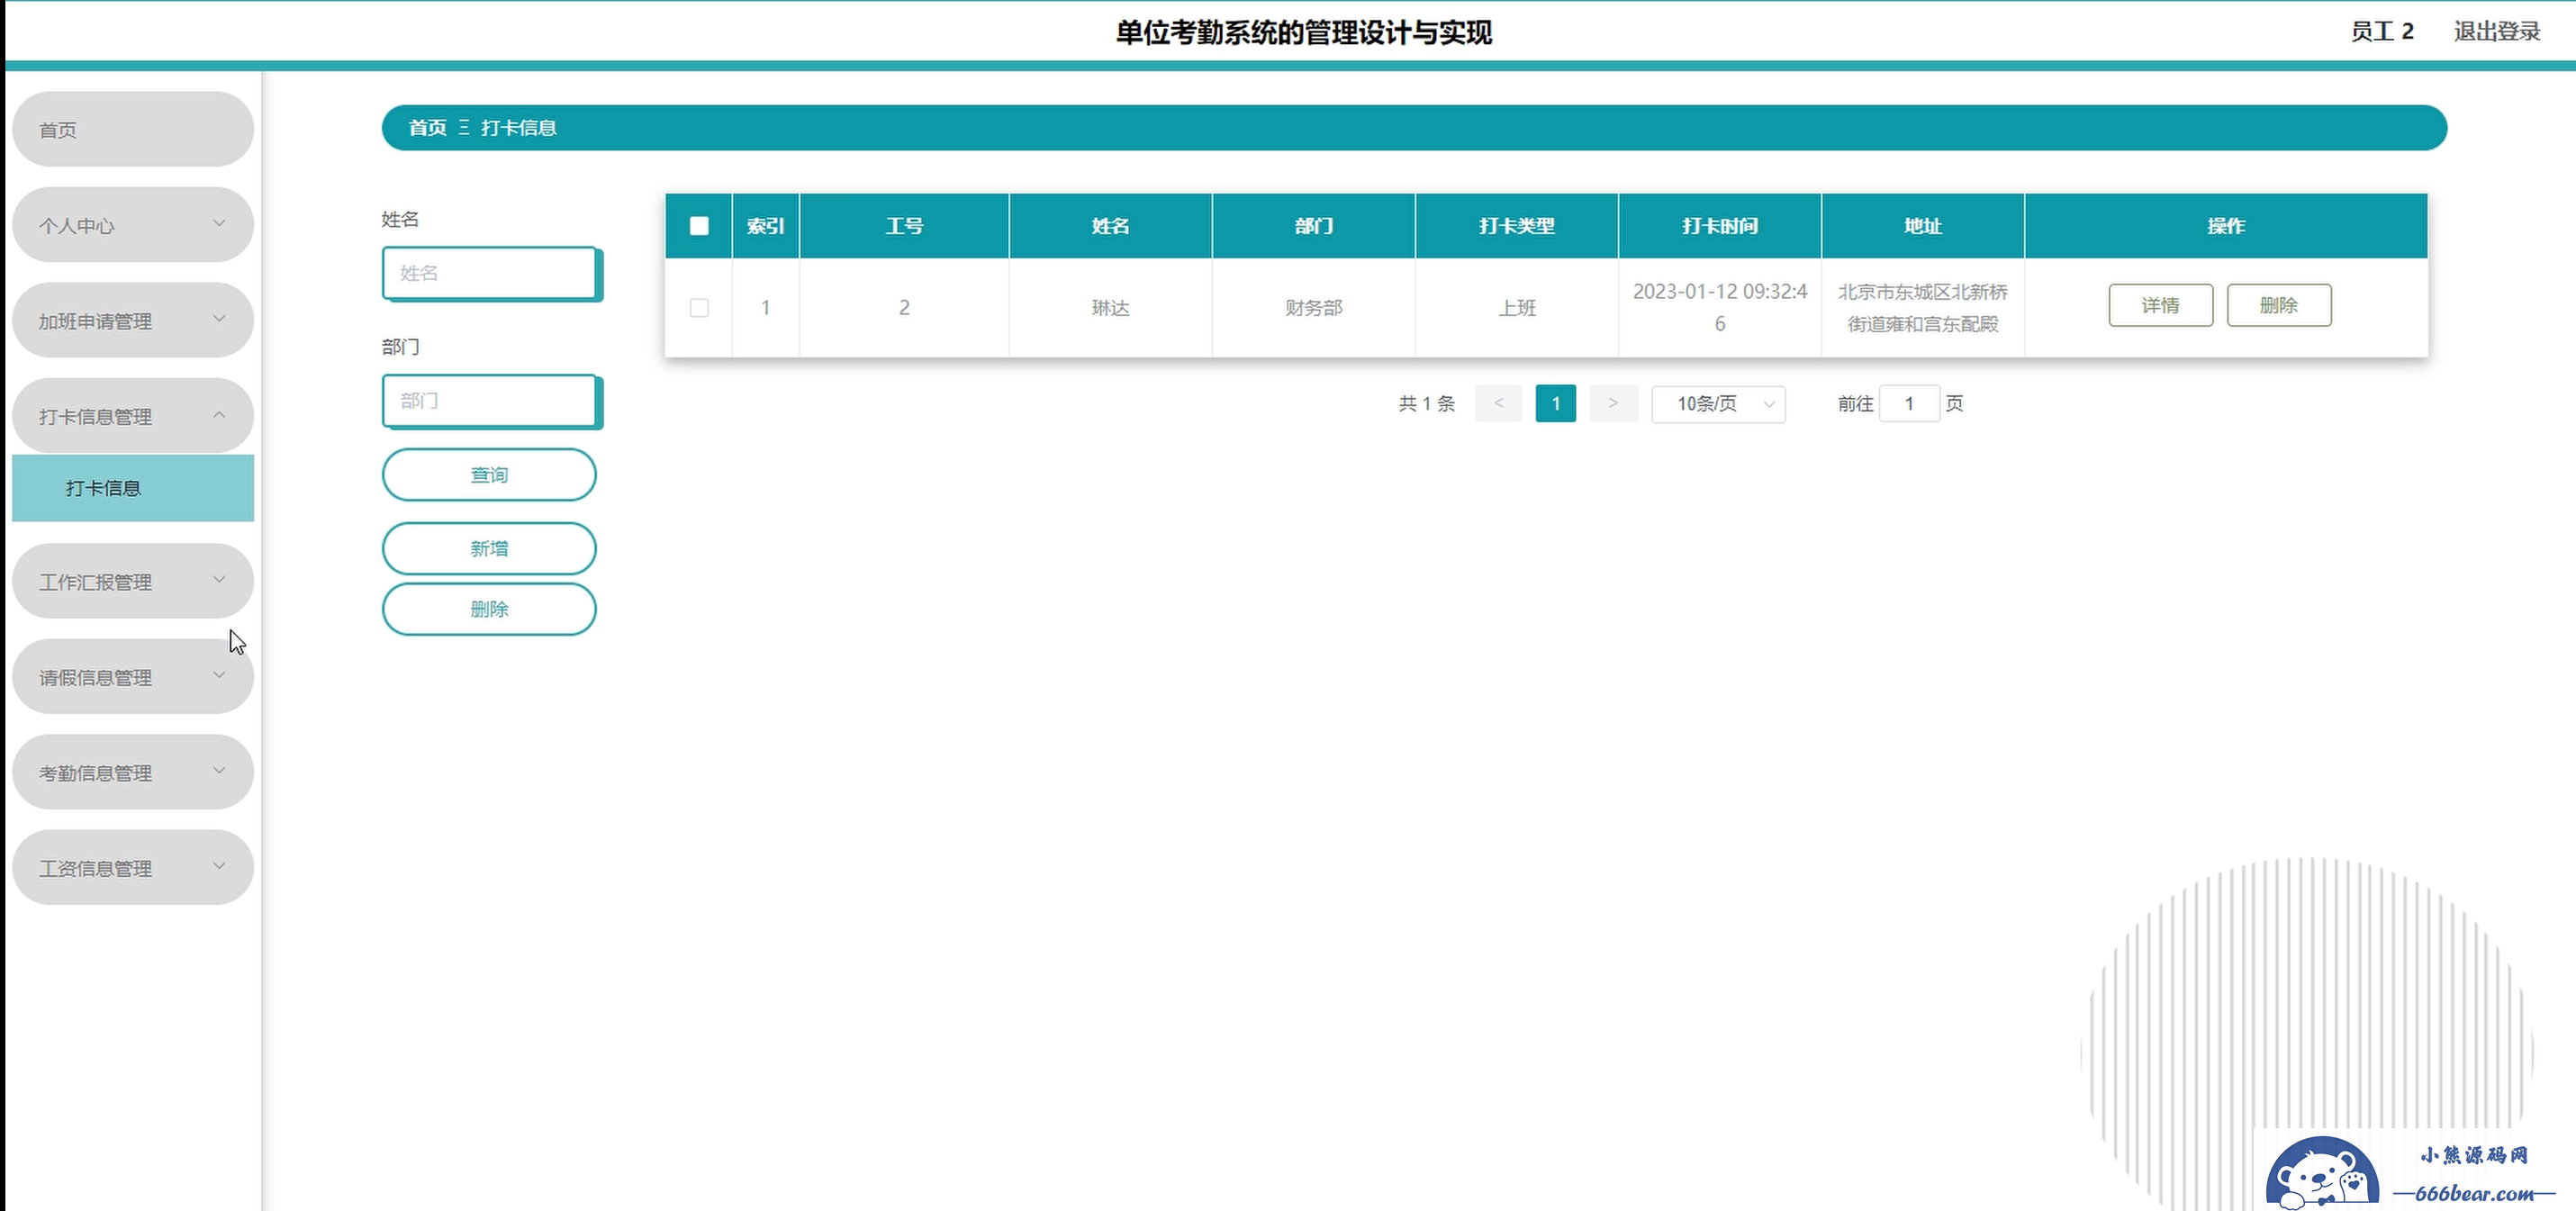Open the 首页 sidebar item
Screen dimensions: 2576x1211
tap(133, 130)
